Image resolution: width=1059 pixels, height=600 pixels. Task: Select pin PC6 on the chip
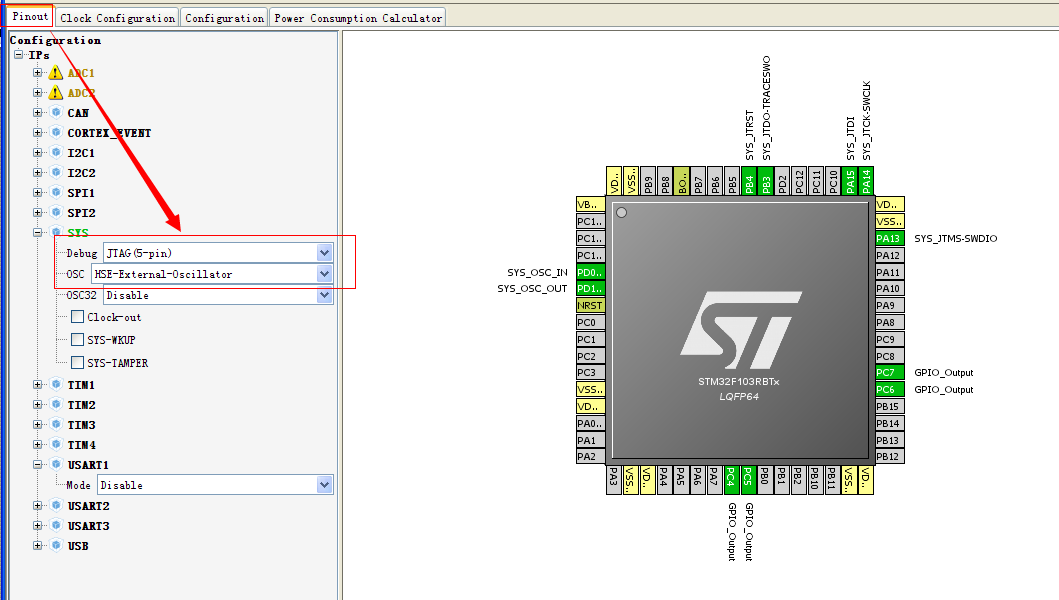(x=889, y=390)
